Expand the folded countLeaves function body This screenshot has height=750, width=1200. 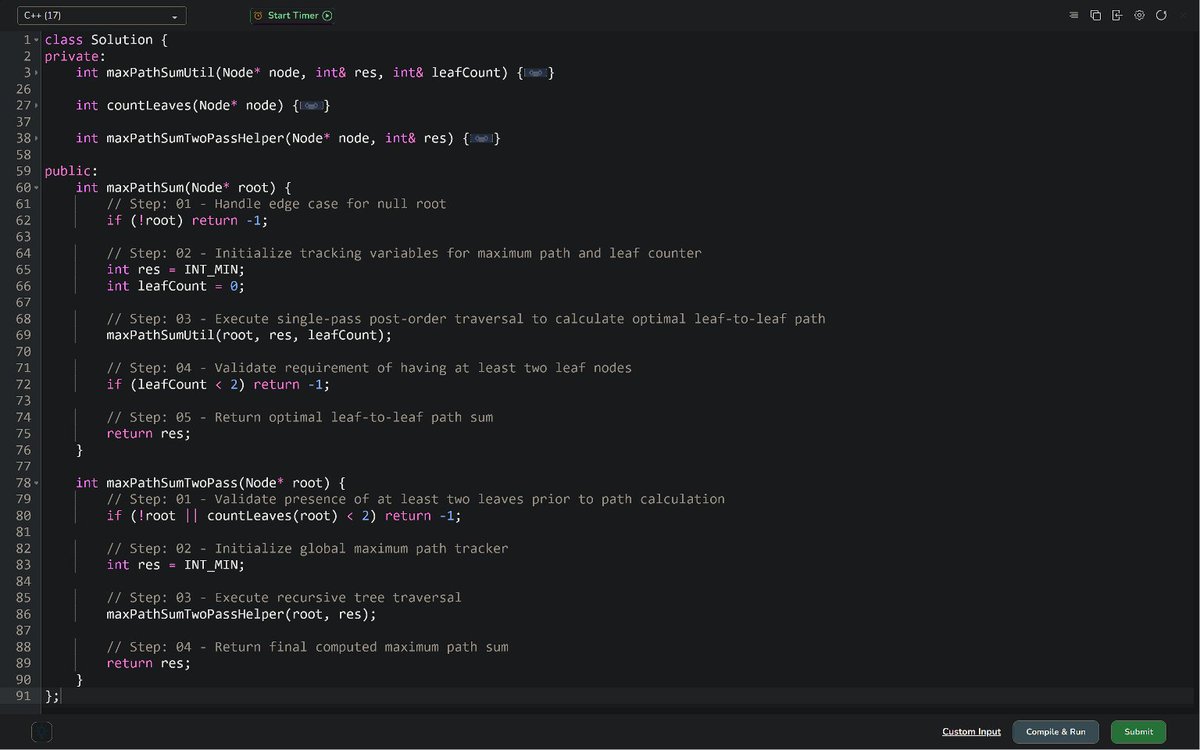314,106
